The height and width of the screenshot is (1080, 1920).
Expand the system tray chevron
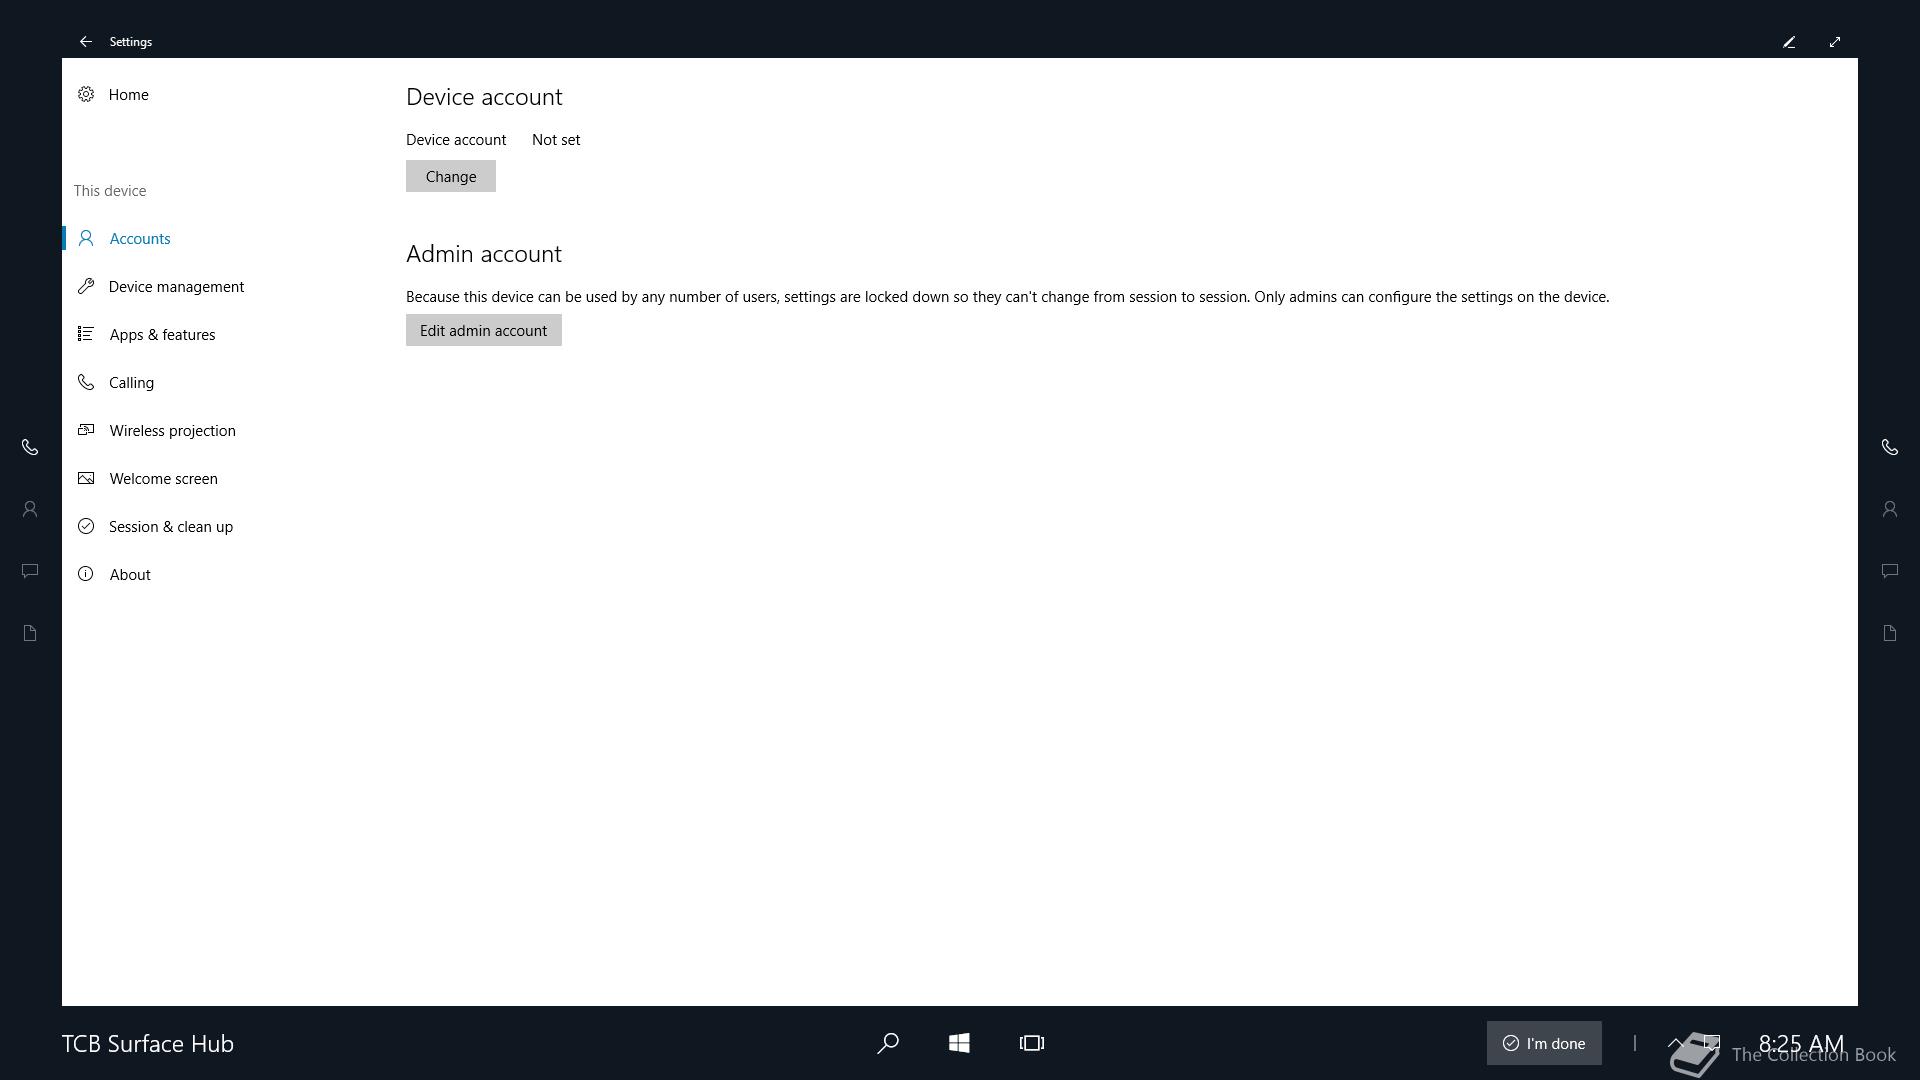tap(1676, 1043)
